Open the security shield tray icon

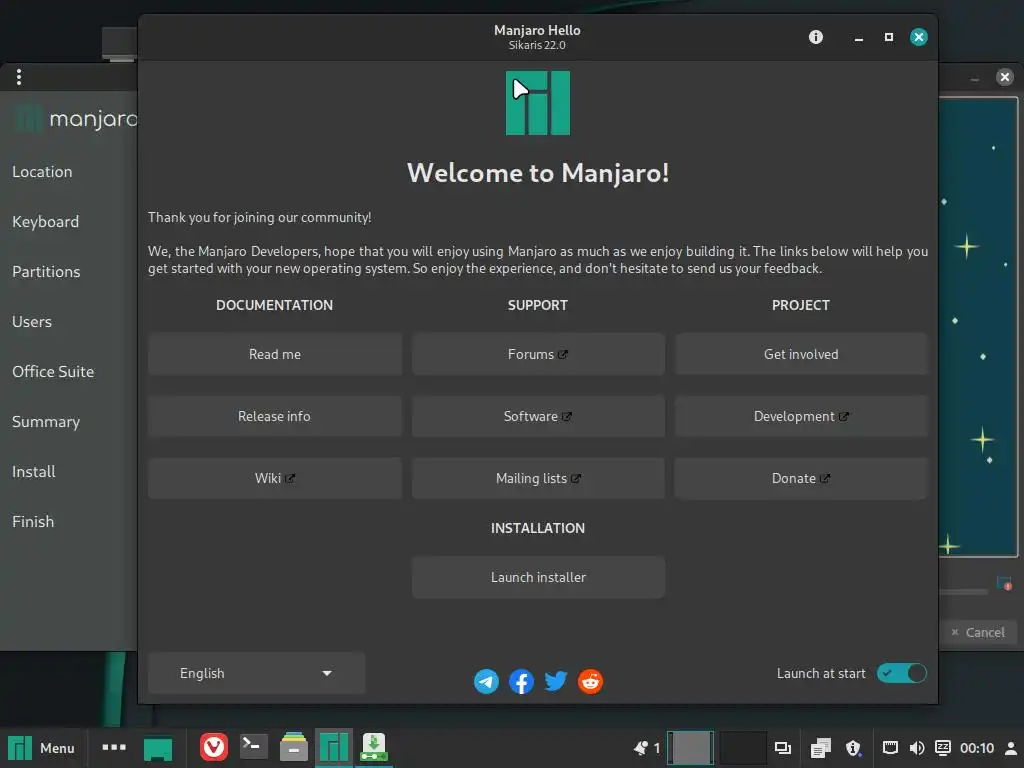point(854,748)
